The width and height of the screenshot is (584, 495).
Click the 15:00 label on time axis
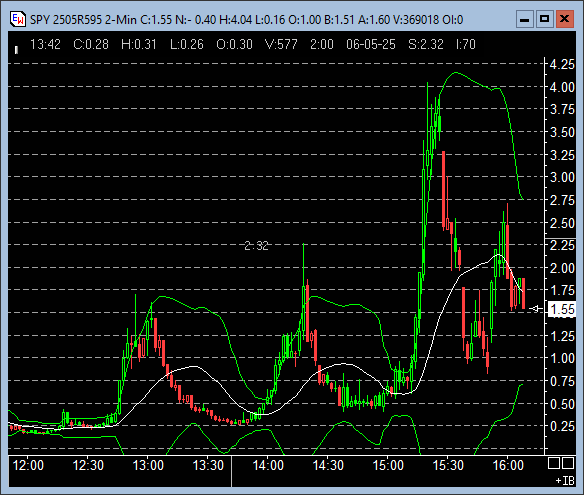coord(388,465)
